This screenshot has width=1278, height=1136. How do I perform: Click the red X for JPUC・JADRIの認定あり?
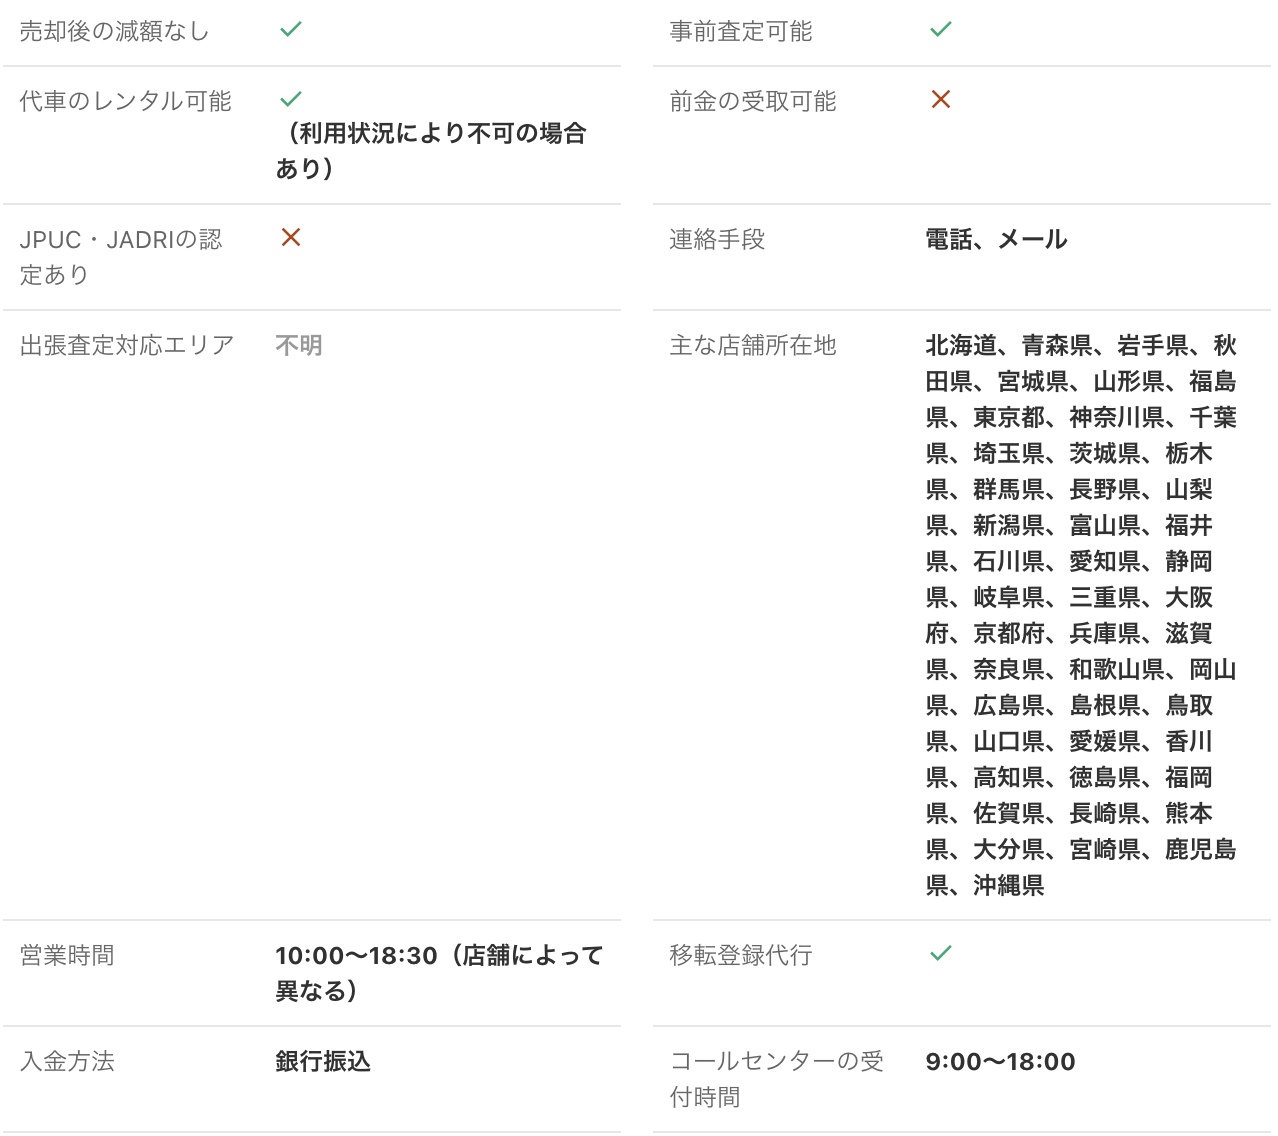coord(291,237)
